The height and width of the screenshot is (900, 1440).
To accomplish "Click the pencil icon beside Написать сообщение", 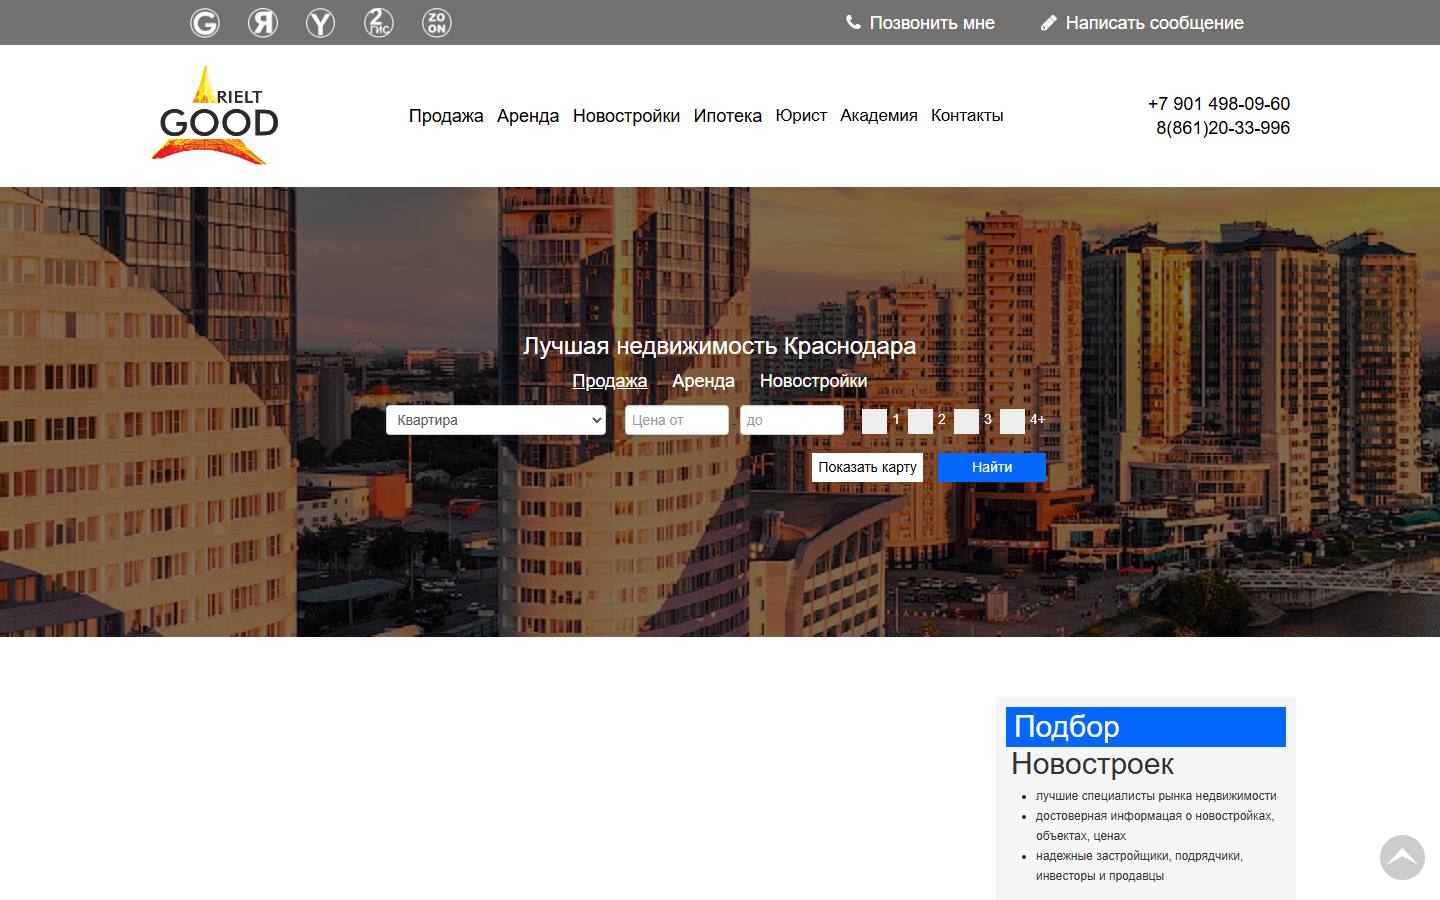I will point(1049,22).
